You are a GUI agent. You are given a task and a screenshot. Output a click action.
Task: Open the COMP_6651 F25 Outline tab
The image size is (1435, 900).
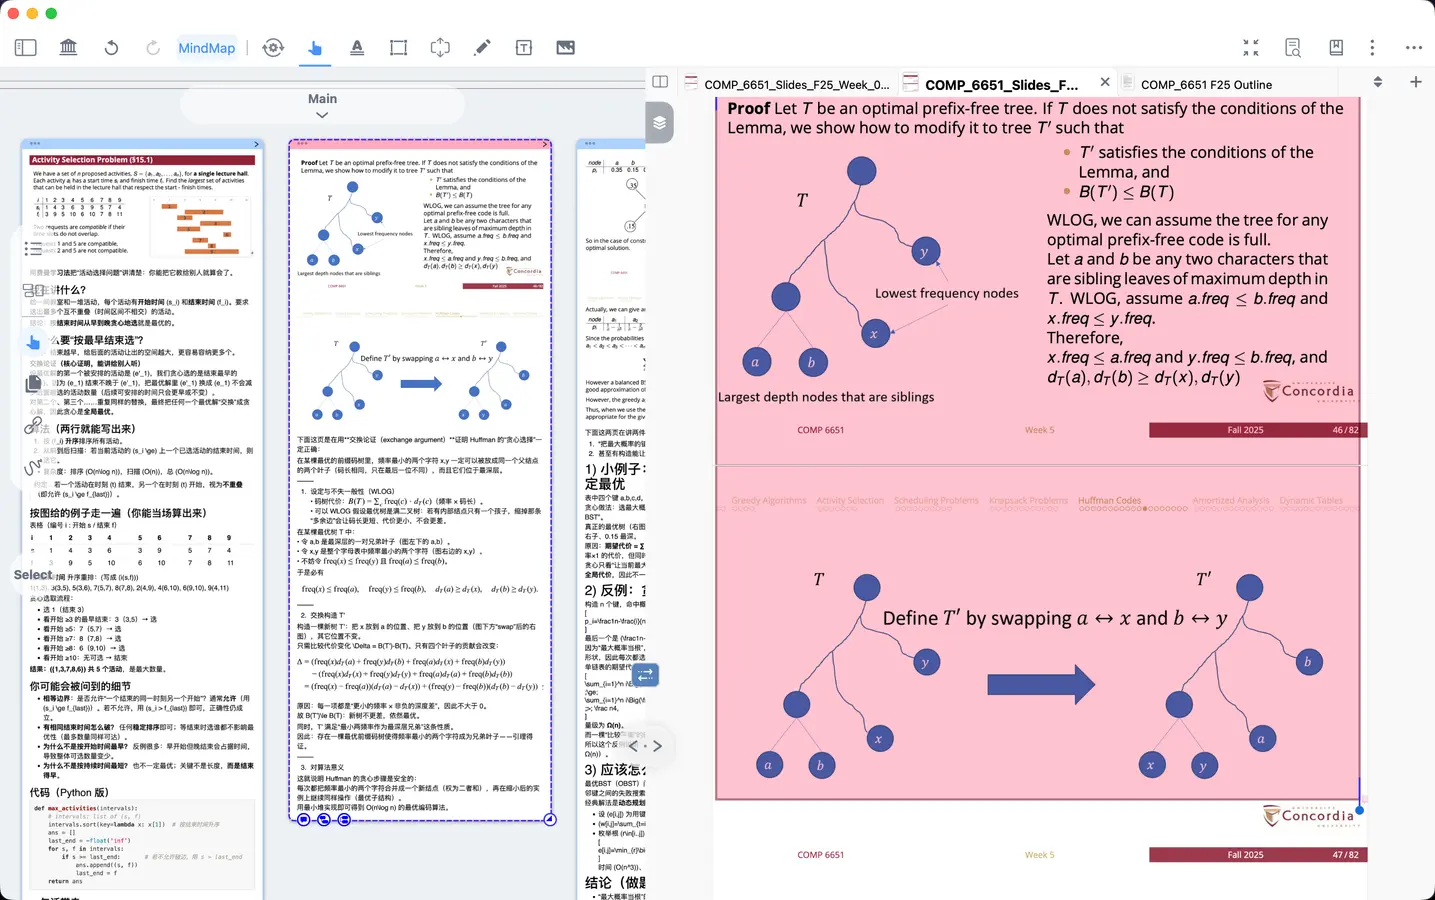coord(1205,85)
